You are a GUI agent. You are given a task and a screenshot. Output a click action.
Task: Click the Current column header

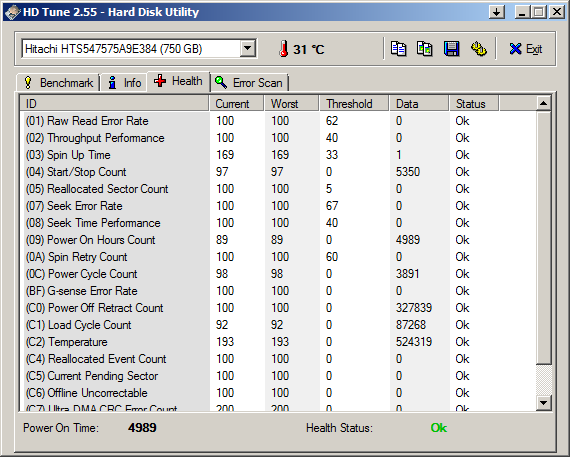(x=237, y=104)
